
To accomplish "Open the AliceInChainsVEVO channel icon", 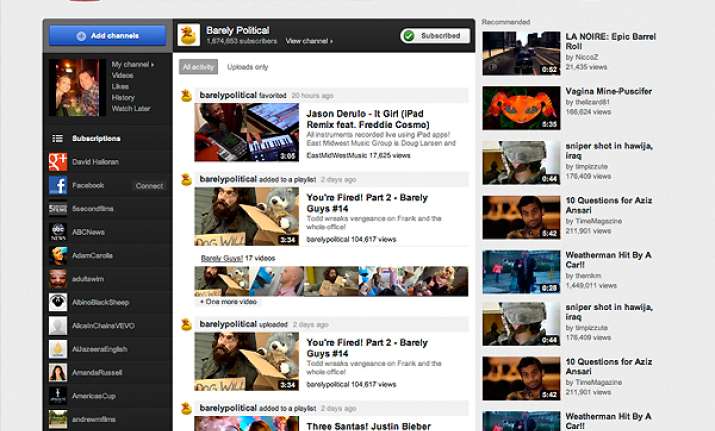I will pyautogui.click(x=58, y=326).
